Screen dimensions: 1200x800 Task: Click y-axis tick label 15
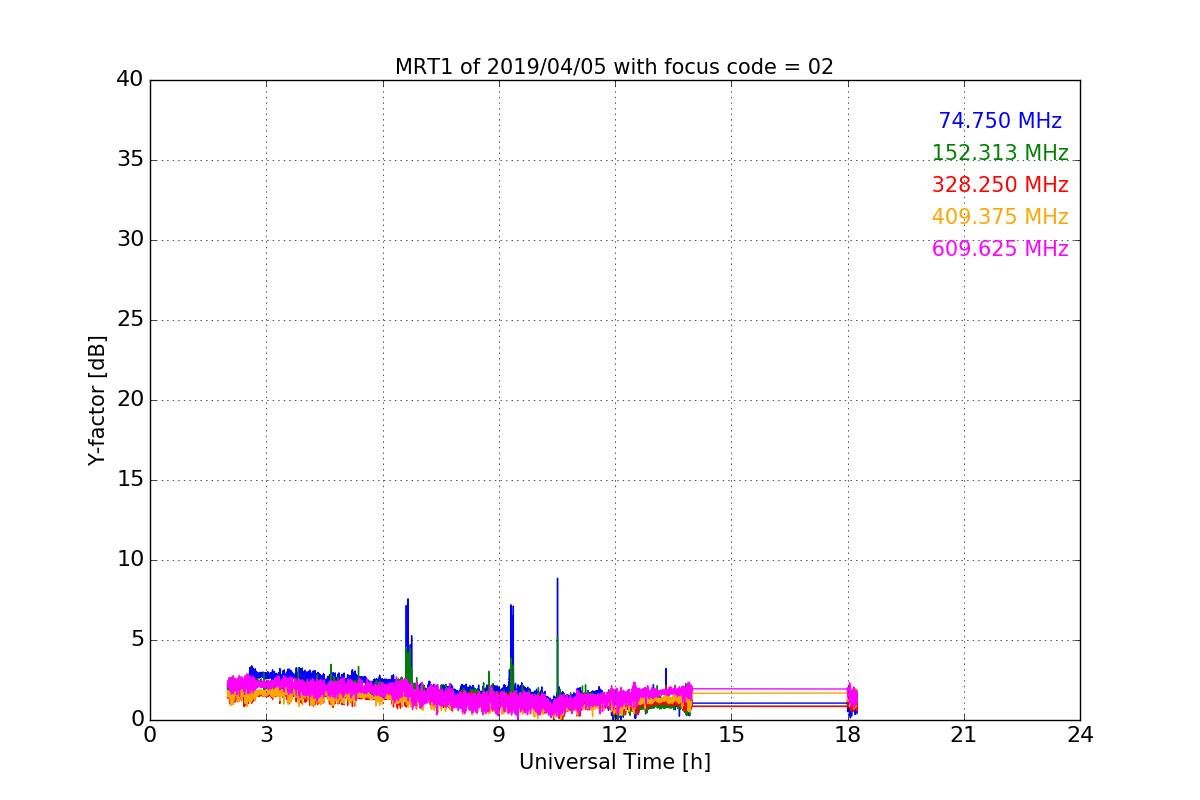(130, 480)
